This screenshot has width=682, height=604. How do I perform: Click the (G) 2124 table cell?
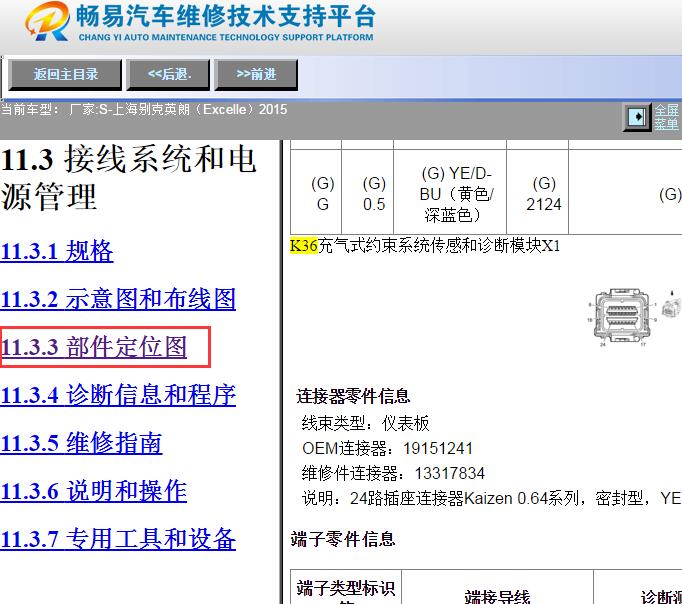coord(538,194)
